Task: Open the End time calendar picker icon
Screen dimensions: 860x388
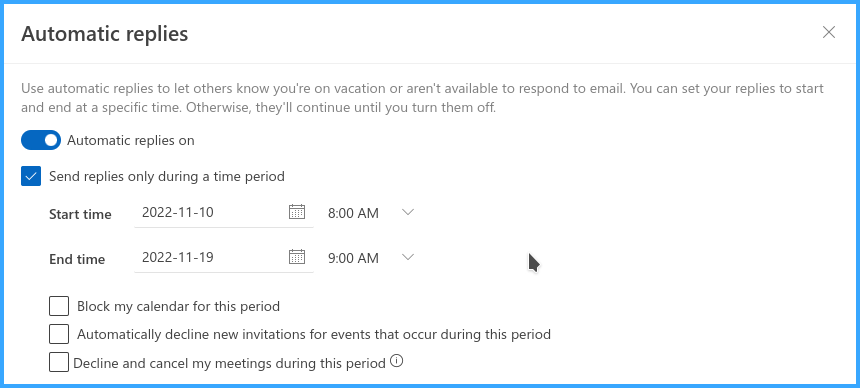Action: tap(297, 257)
